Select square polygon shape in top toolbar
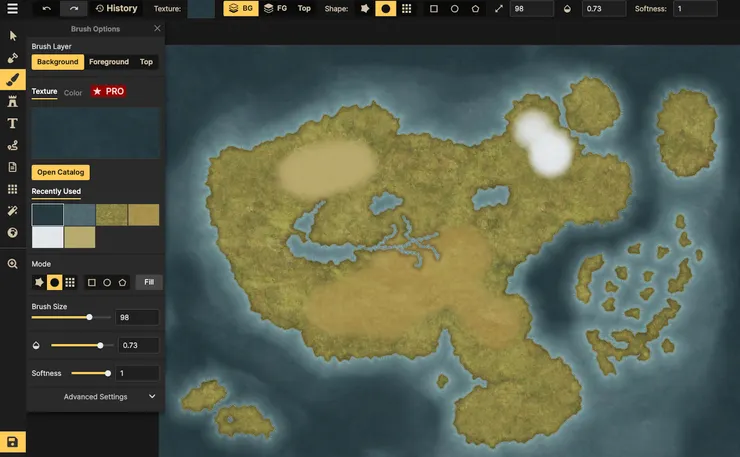This screenshot has width=740, height=457. (x=434, y=8)
